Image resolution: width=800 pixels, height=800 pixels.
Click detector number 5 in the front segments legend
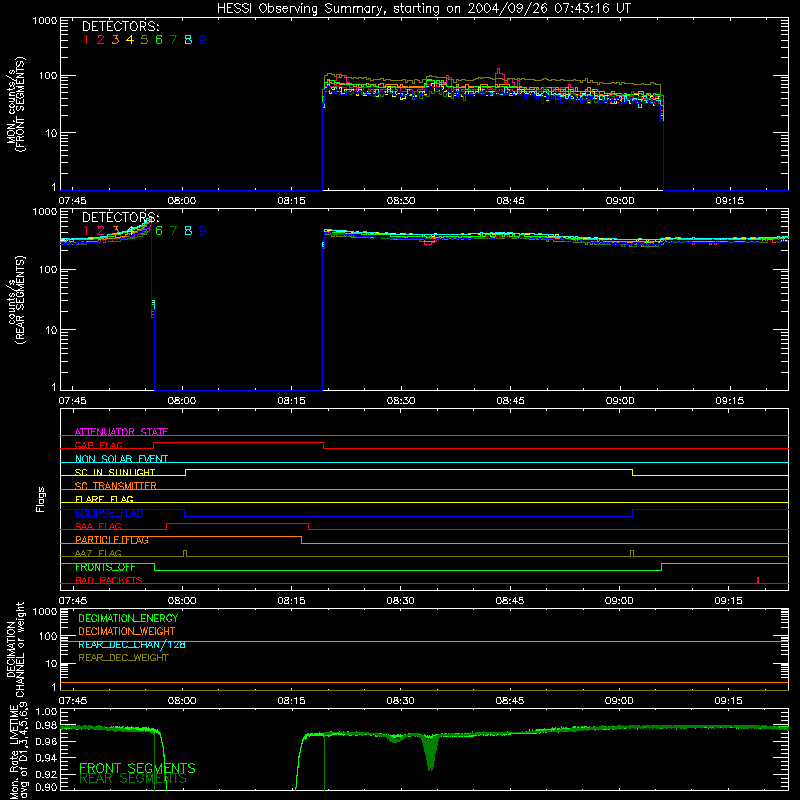144,40
